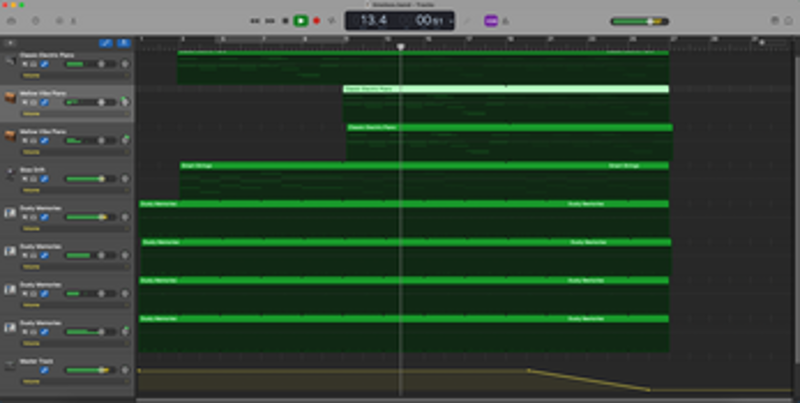Open the LCD display mode dropdown arrow
The width and height of the screenshot is (800, 403).
tap(451, 21)
